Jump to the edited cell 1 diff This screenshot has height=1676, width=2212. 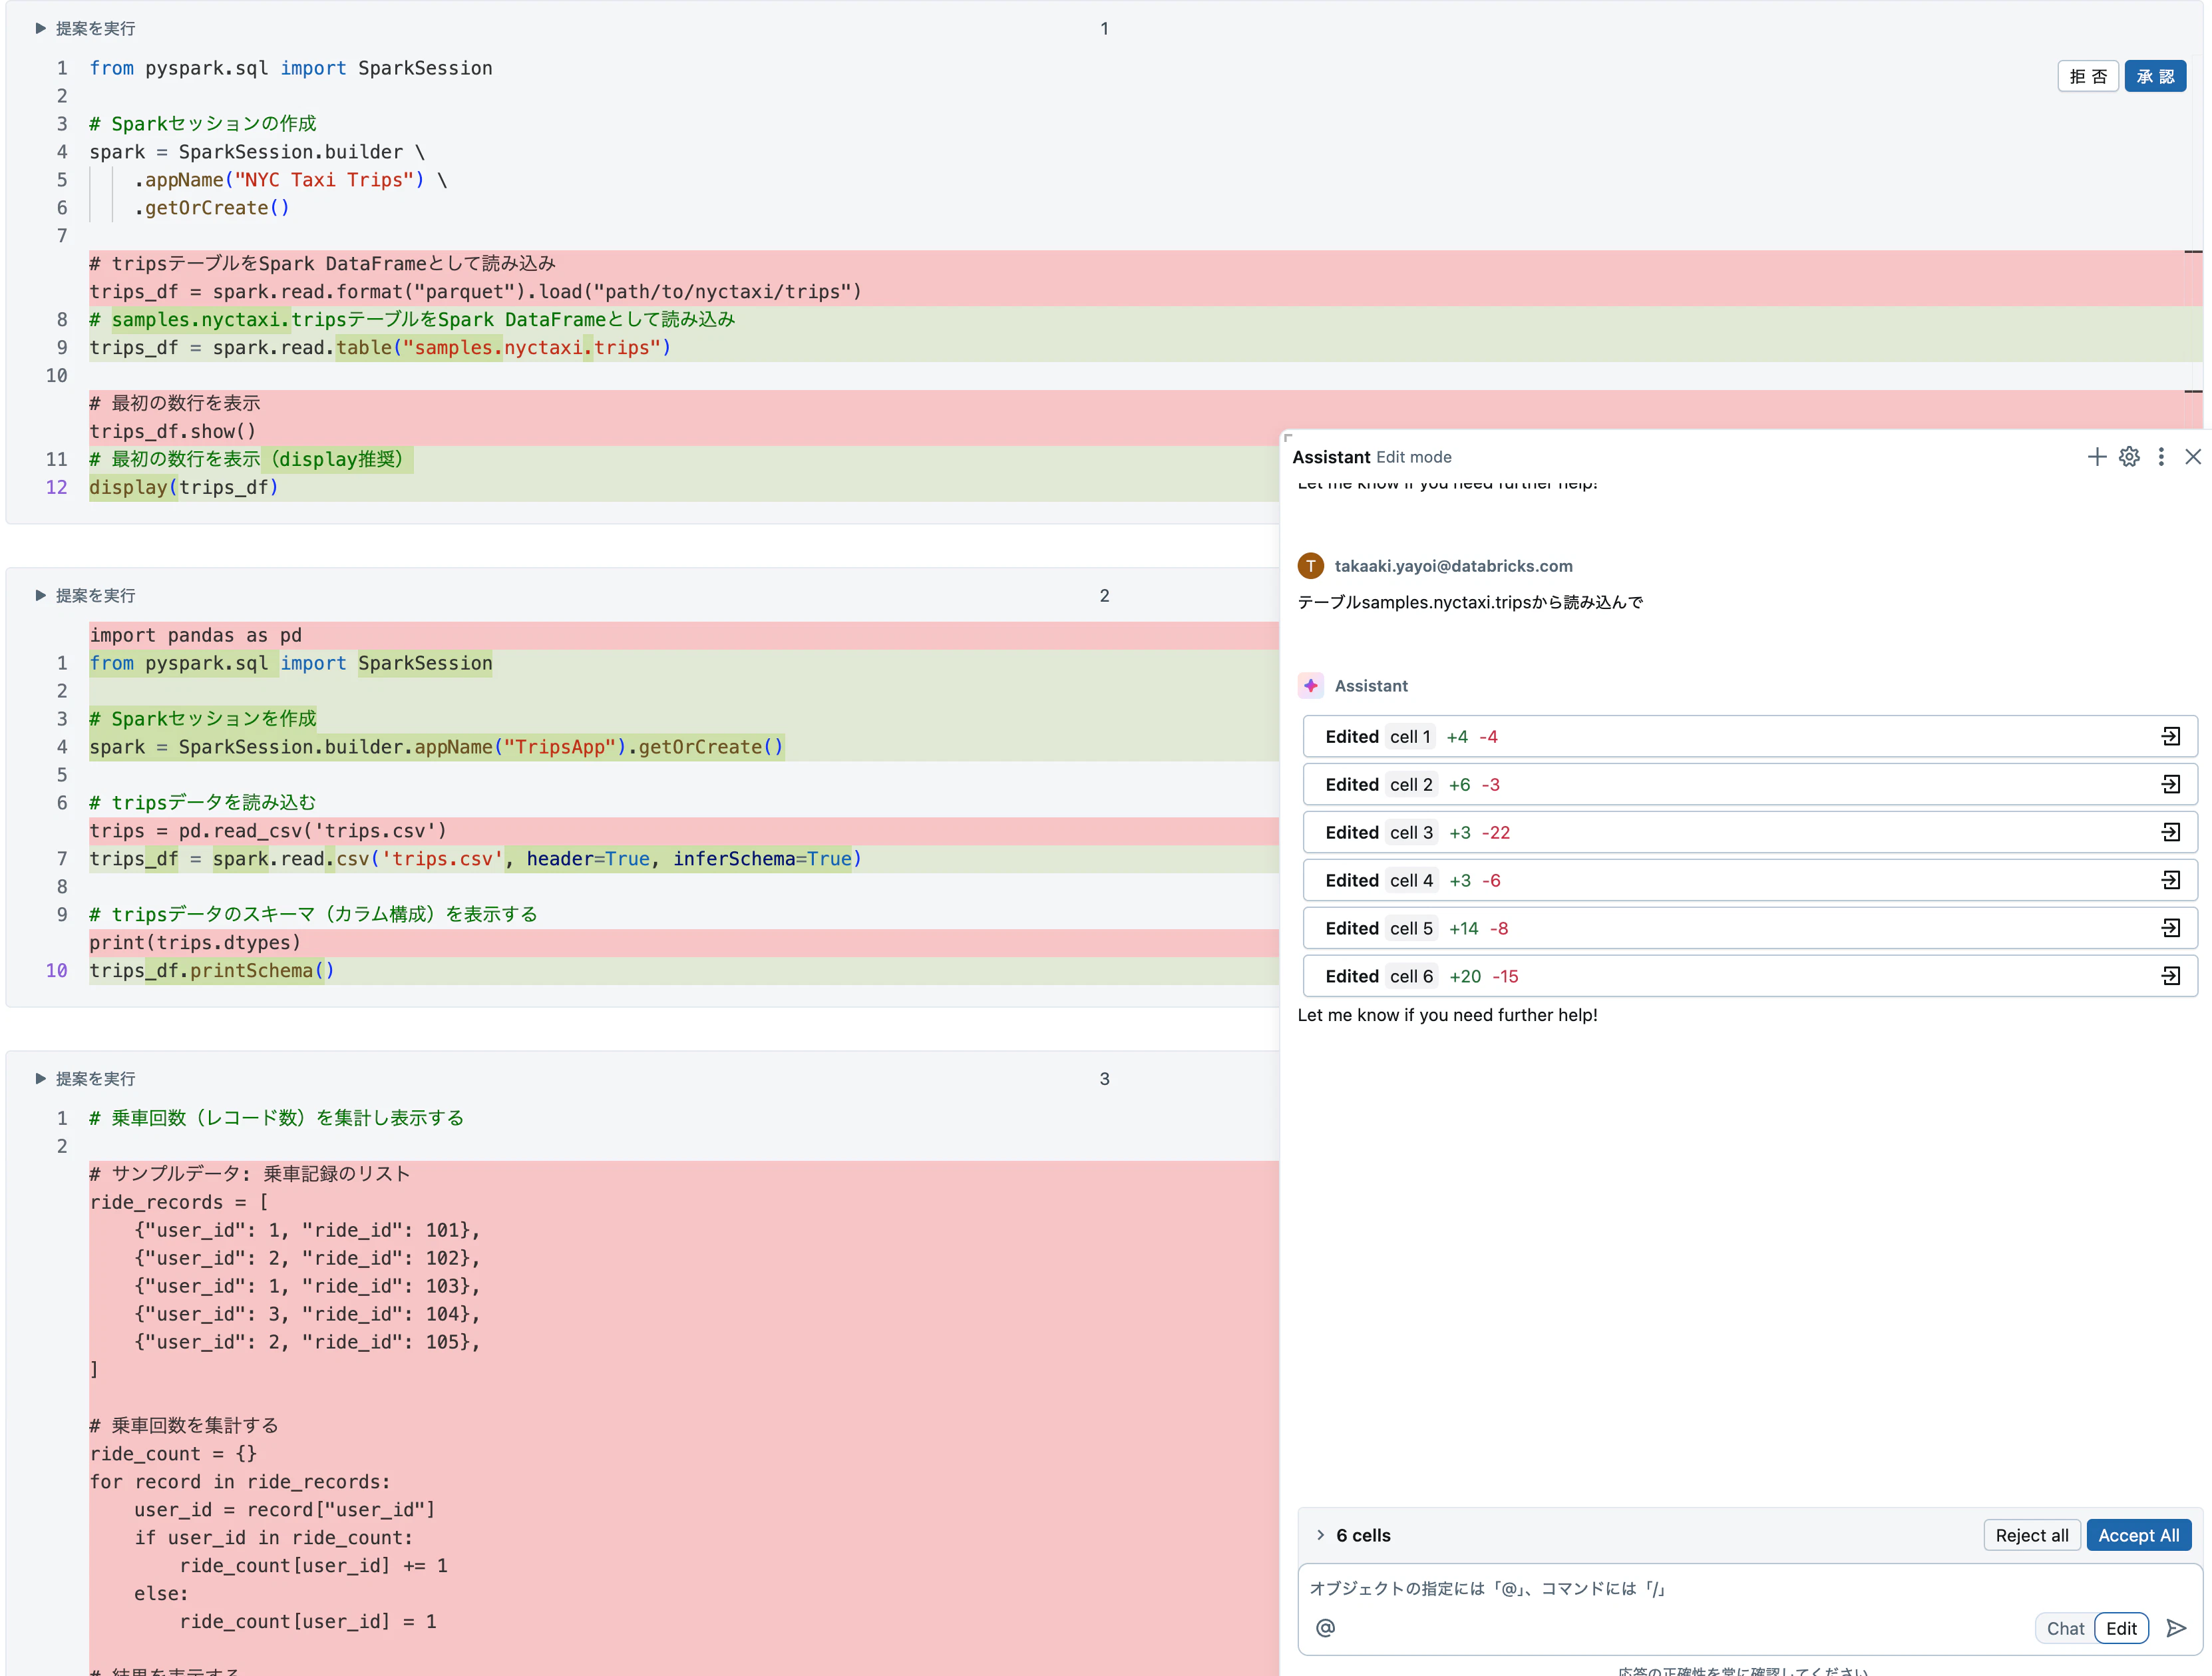pyautogui.click(x=2171, y=737)
